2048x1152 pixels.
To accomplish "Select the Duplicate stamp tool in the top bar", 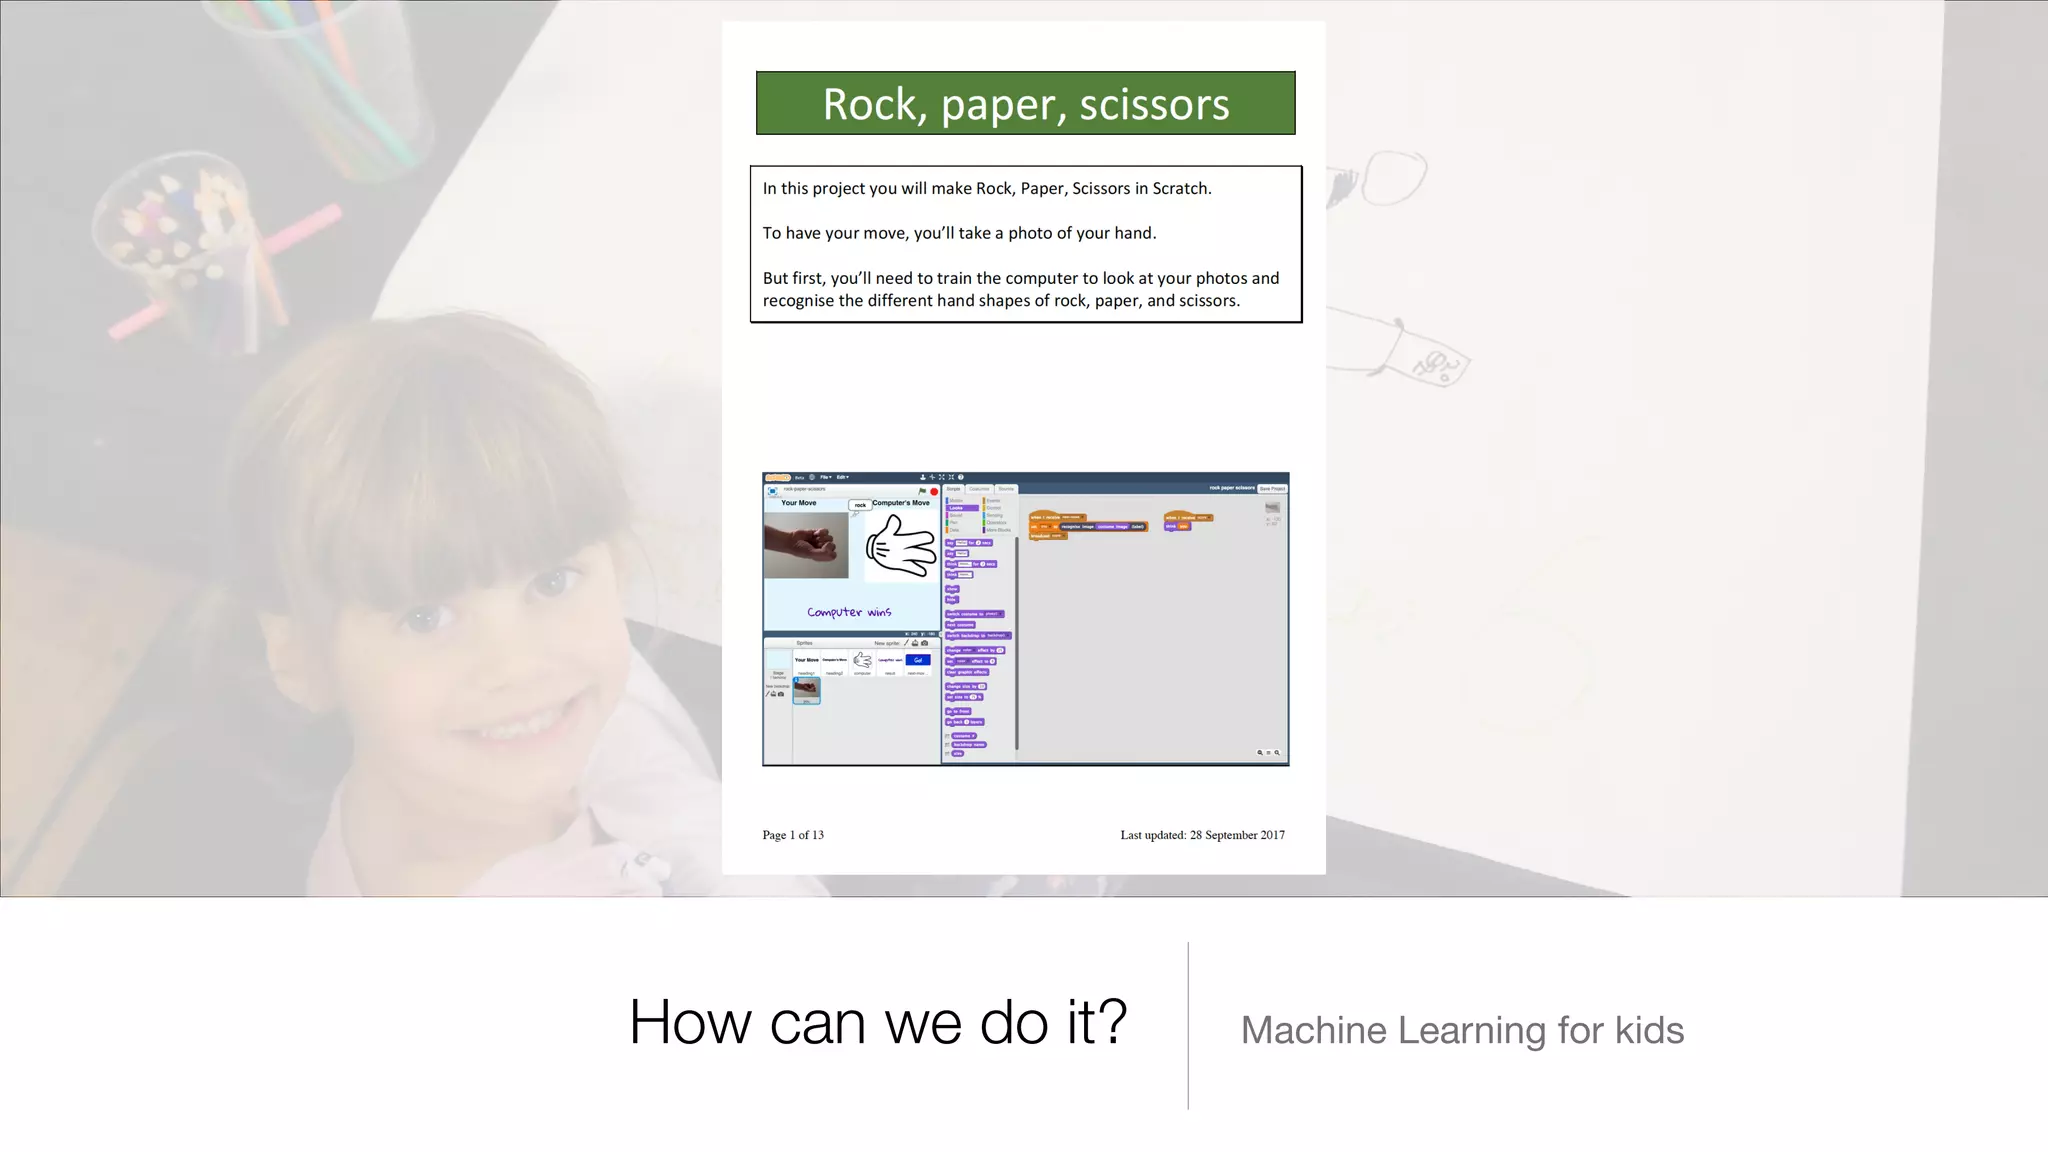I will [x=923, y=477].
